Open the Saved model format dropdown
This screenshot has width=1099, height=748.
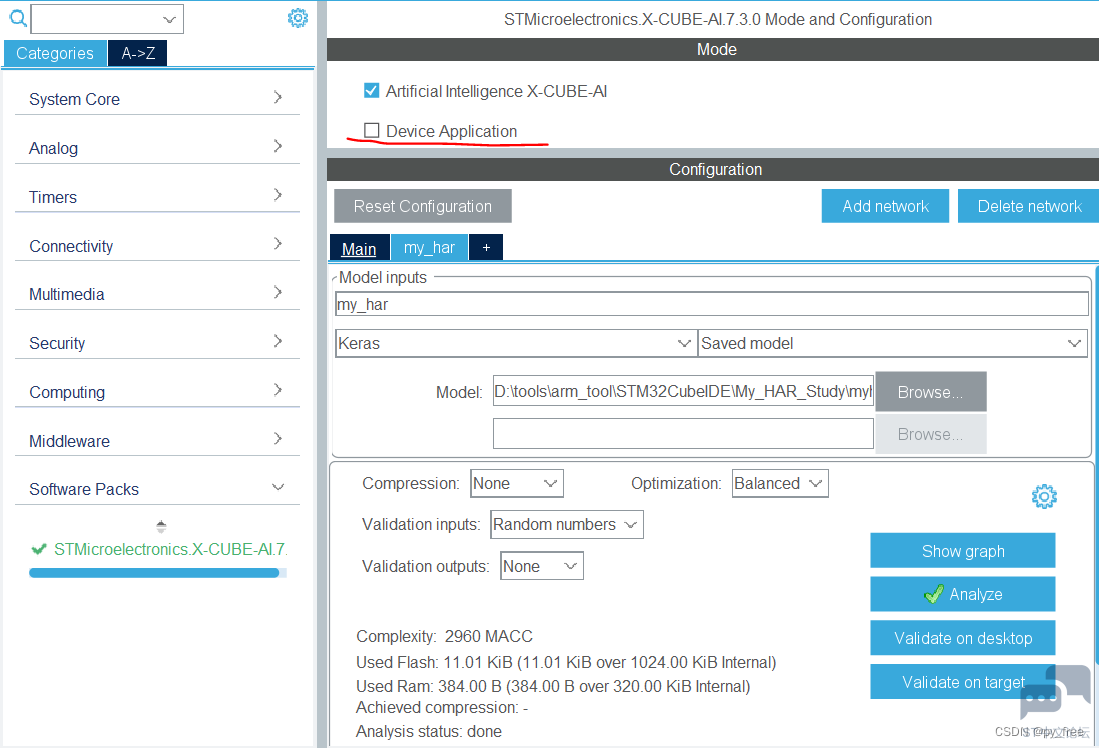tap(892, 344)
